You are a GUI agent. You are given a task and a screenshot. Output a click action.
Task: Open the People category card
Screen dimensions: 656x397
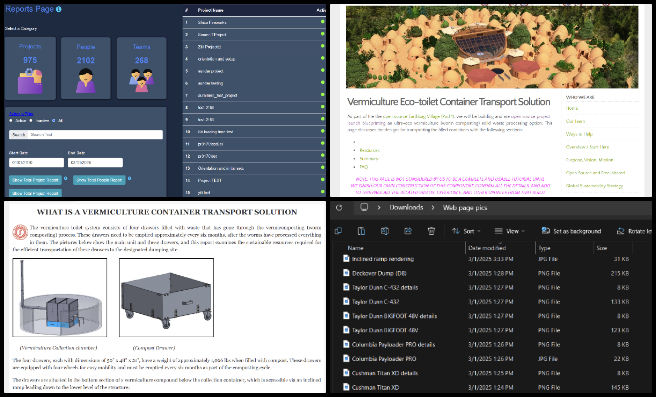pos(86,68)
